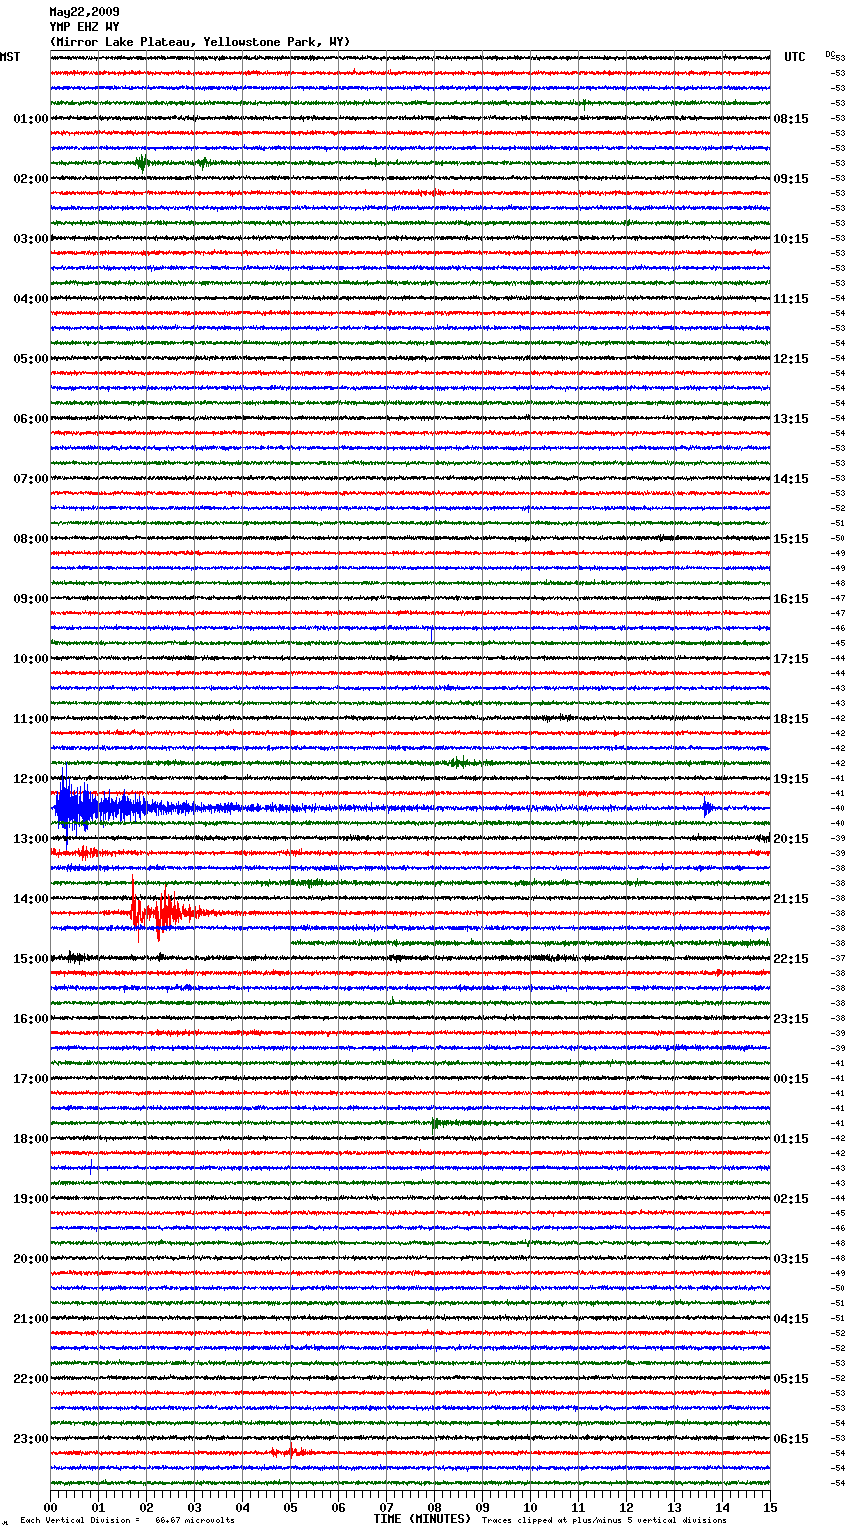Click the 09:15 UTC time label
Screen dimensions: 850x1534
(791, 179)
